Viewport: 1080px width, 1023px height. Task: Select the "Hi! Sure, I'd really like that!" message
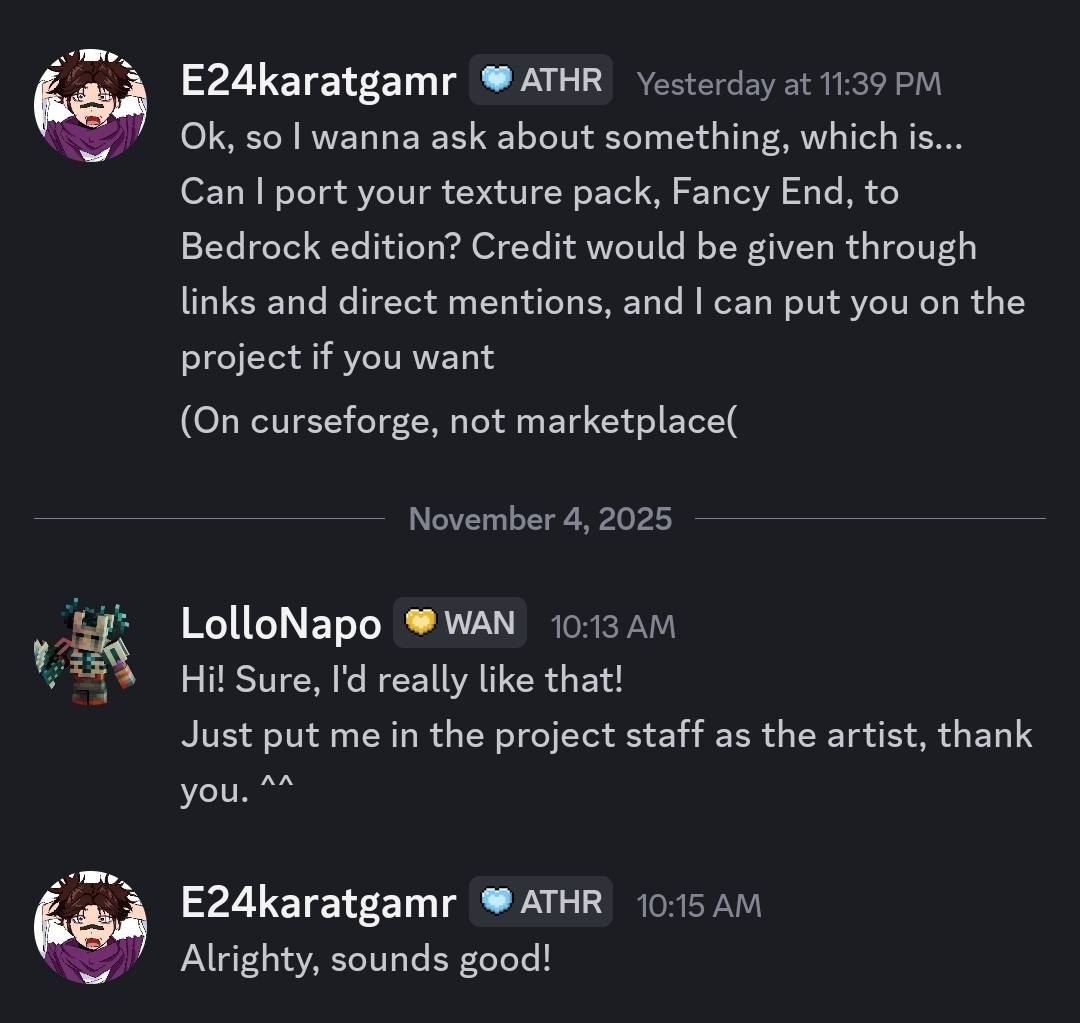point(402,681)
